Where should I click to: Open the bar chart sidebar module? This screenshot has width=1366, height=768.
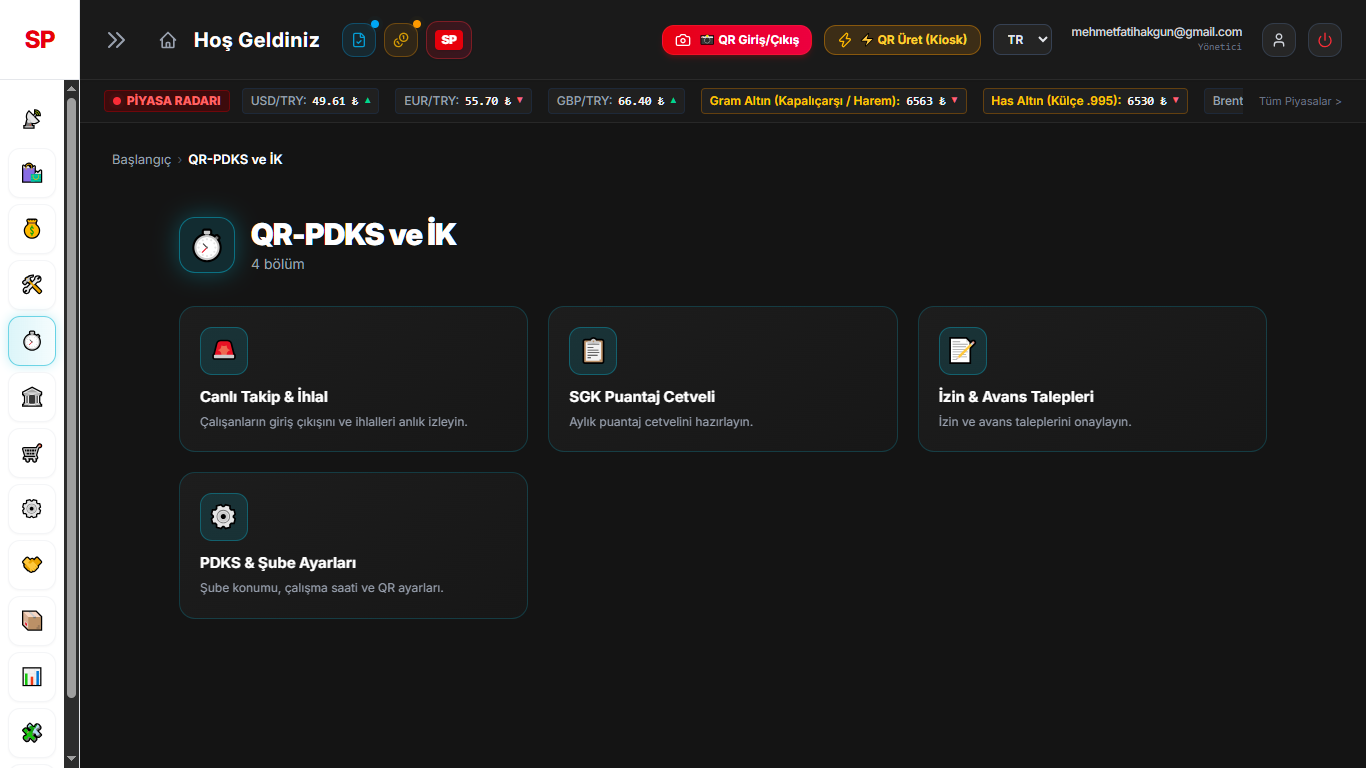(32, 677)
